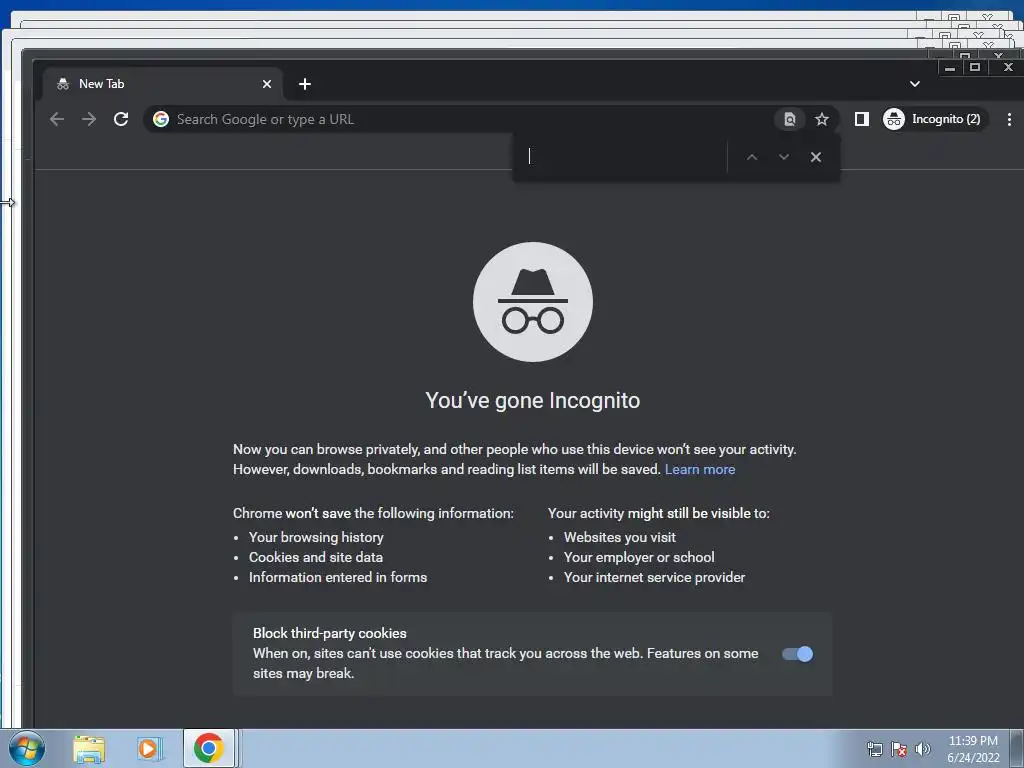Click "Information entered in forms" list item
Image resolution: width=1024 pixels, height=768 pixels.
338,577
